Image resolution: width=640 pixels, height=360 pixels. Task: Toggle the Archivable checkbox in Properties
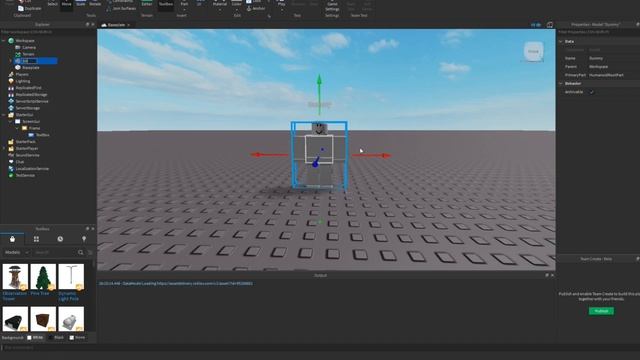pos(591,92)
